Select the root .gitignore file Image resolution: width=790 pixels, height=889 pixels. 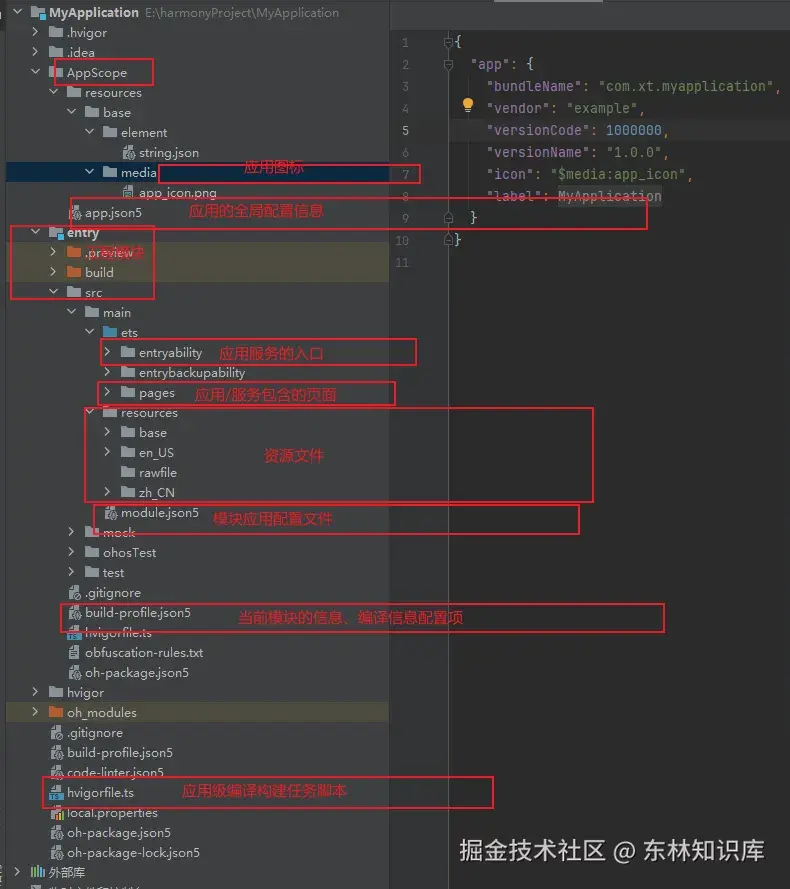(x=95, y=733)
